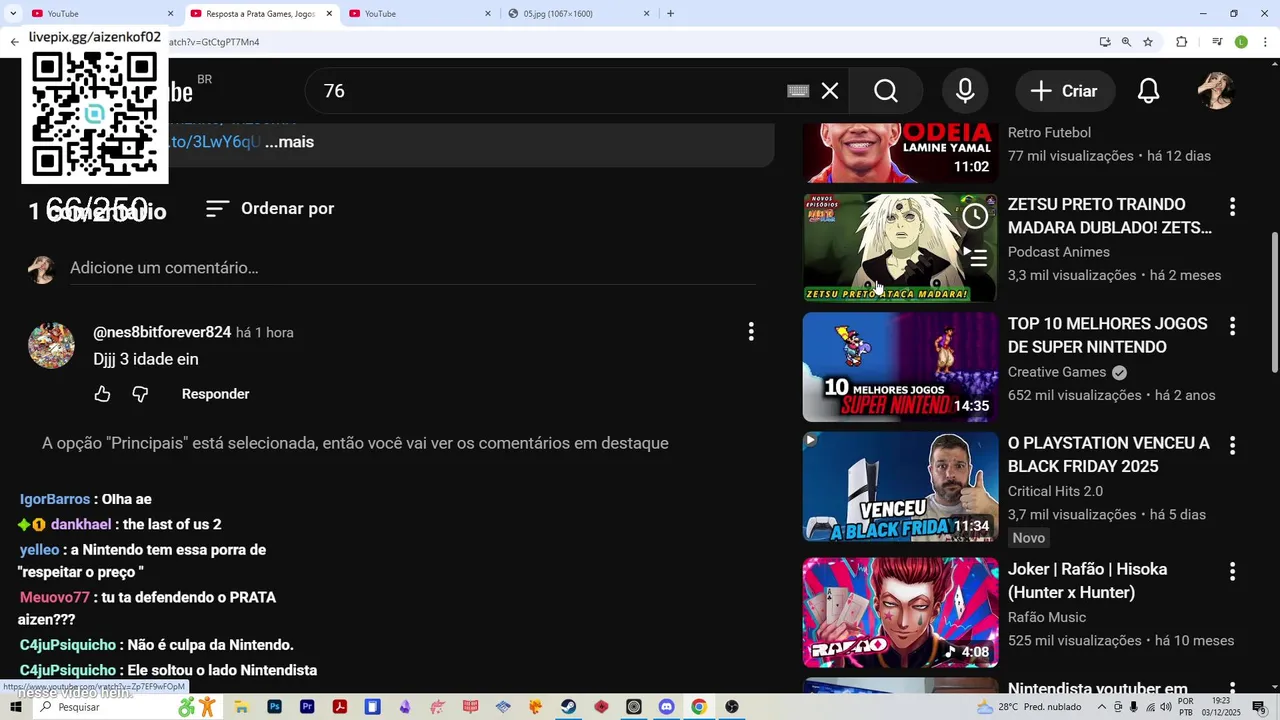This screenshot has height=720, width=1280.
Task: Open the Lamine Yamal 11:02 video thumbnail
Action: click(x=900, y=152)
